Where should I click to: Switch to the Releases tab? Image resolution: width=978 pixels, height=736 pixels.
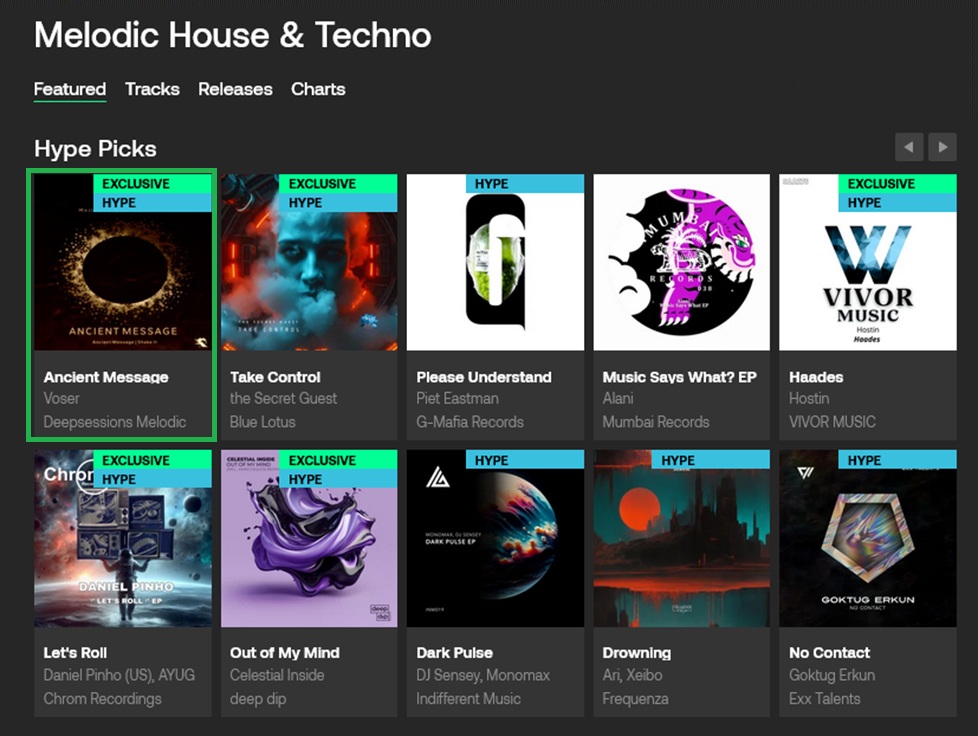(x=235, y=89)
